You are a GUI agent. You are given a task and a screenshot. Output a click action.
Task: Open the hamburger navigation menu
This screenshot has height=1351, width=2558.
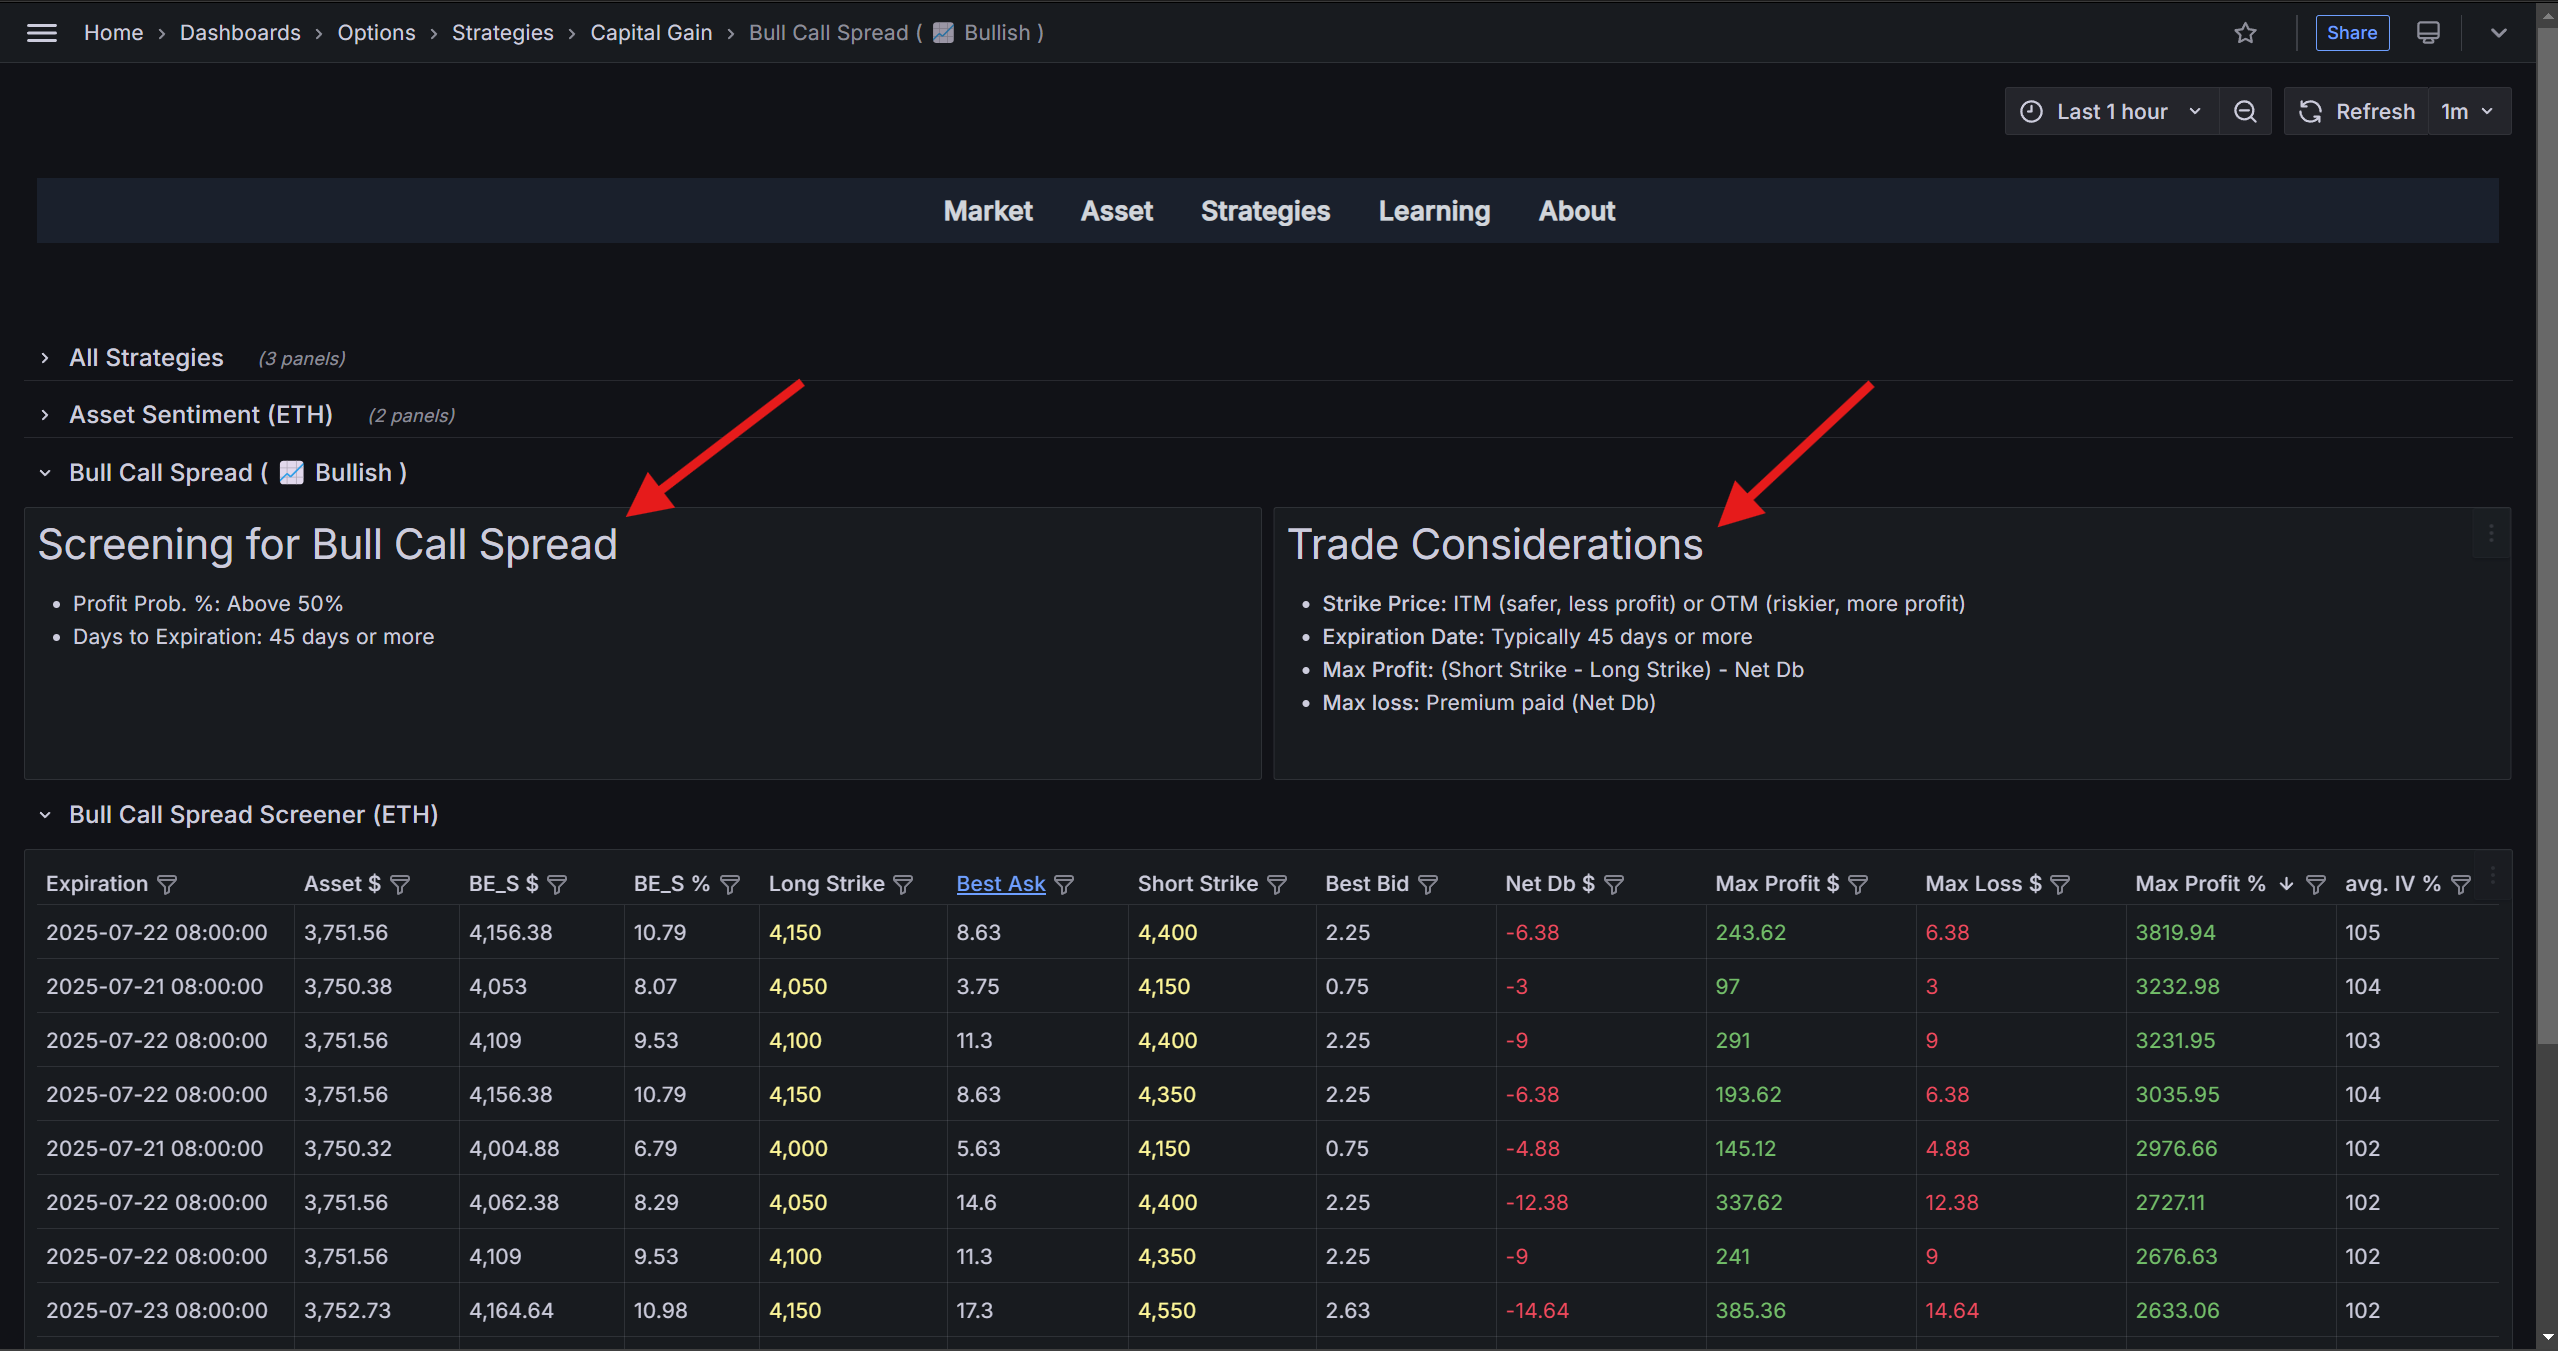41,33
